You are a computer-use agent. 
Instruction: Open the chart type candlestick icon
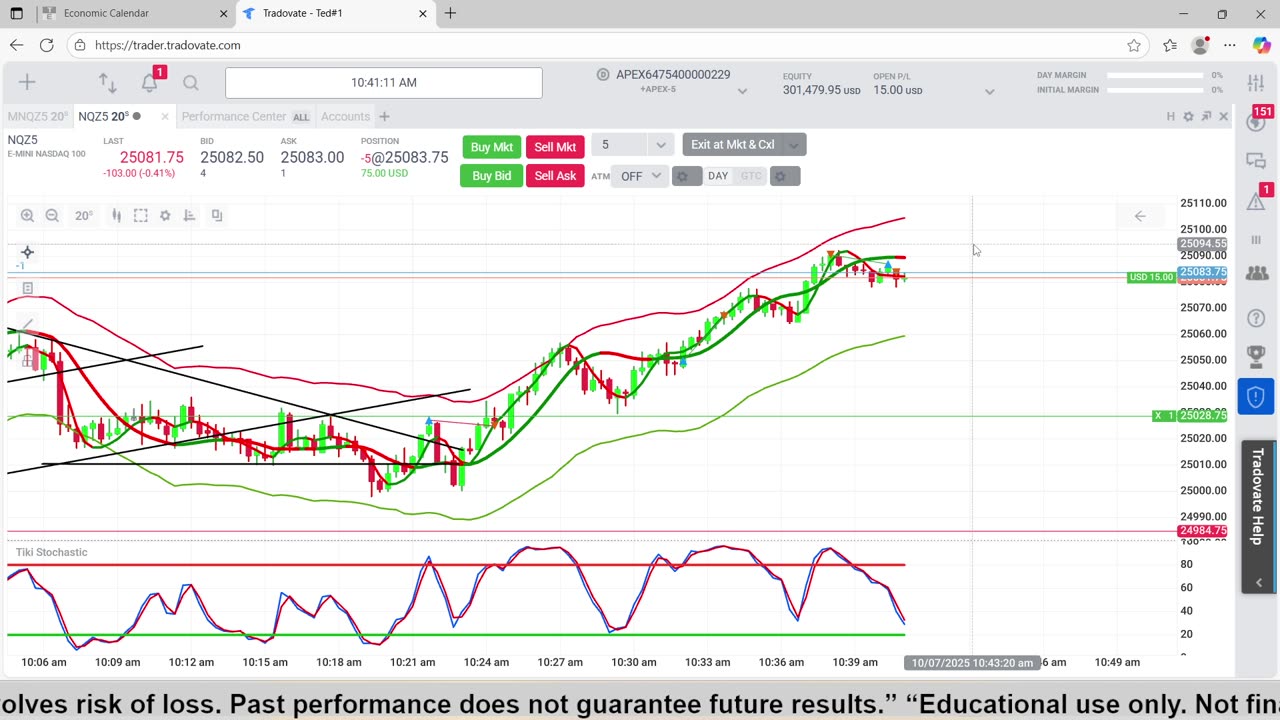(x=117, y=215)
